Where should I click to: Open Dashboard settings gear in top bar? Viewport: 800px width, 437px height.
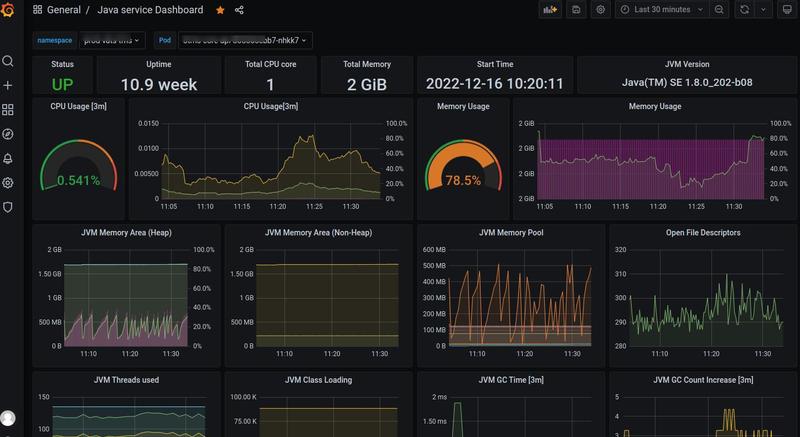pyautogui.click(x=601, y=10)
